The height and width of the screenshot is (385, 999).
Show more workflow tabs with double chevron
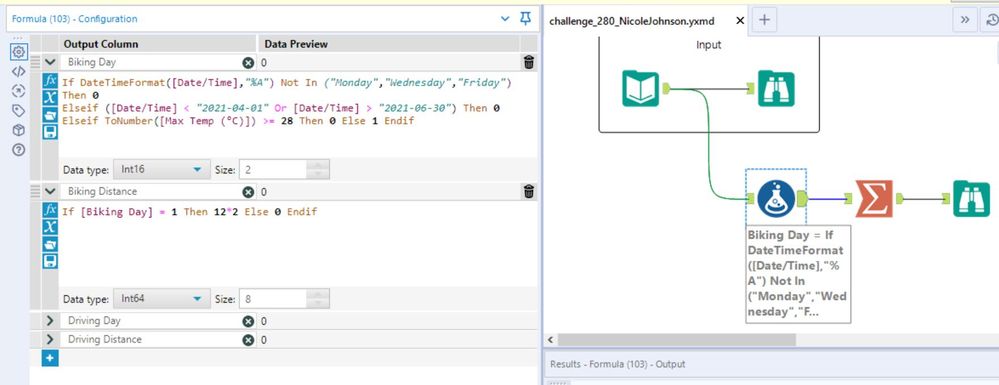point(965,20)
